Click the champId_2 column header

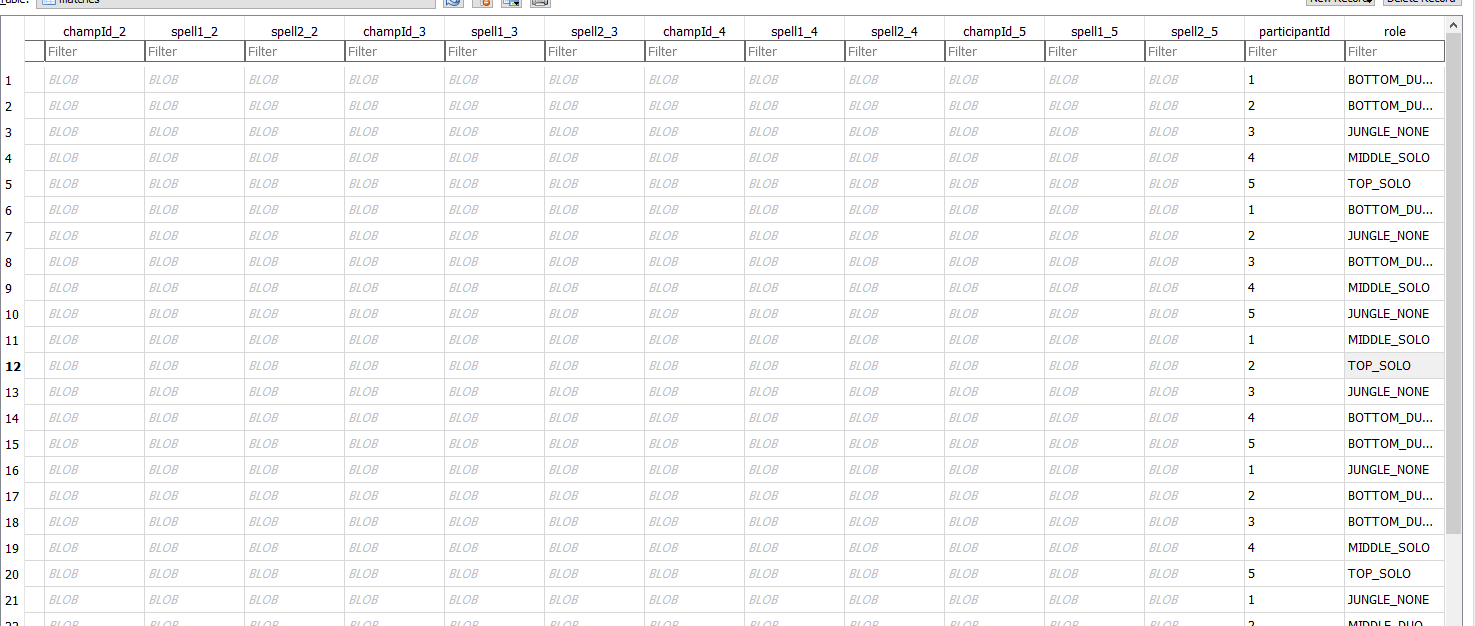tap(94, 31)
